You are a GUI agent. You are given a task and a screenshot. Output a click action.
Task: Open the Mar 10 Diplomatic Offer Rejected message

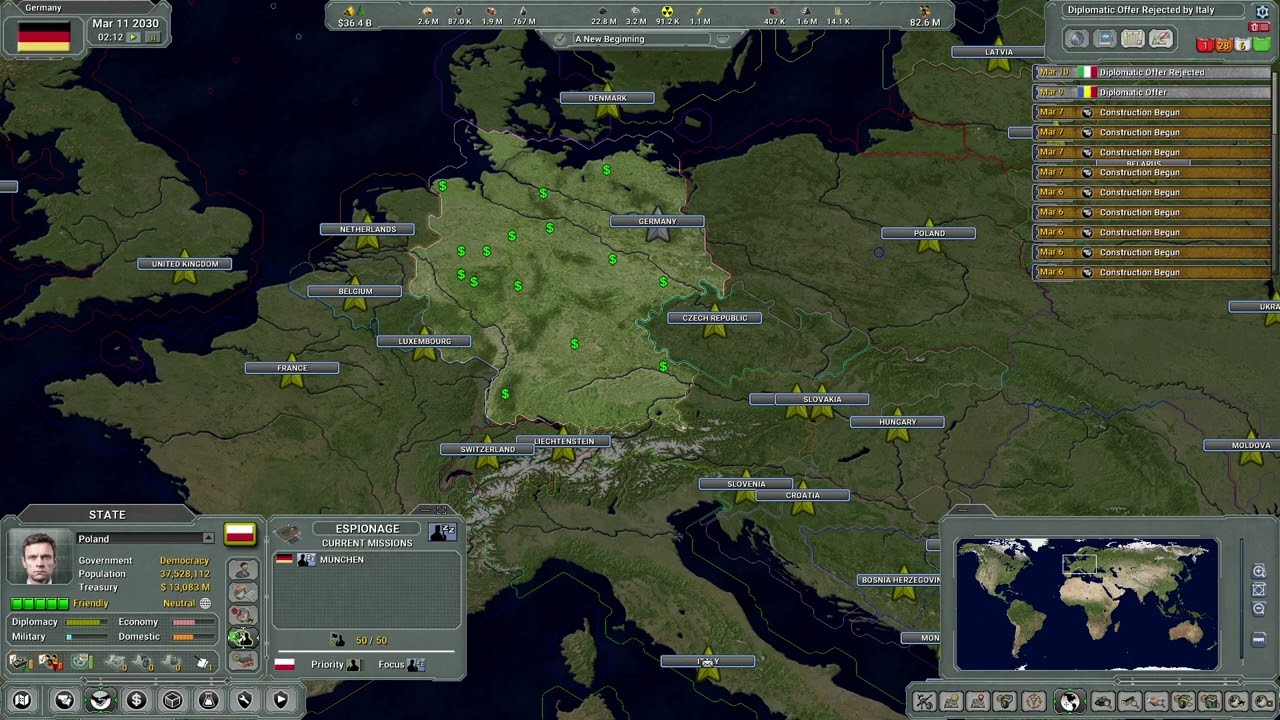[x=1152, y=72]
